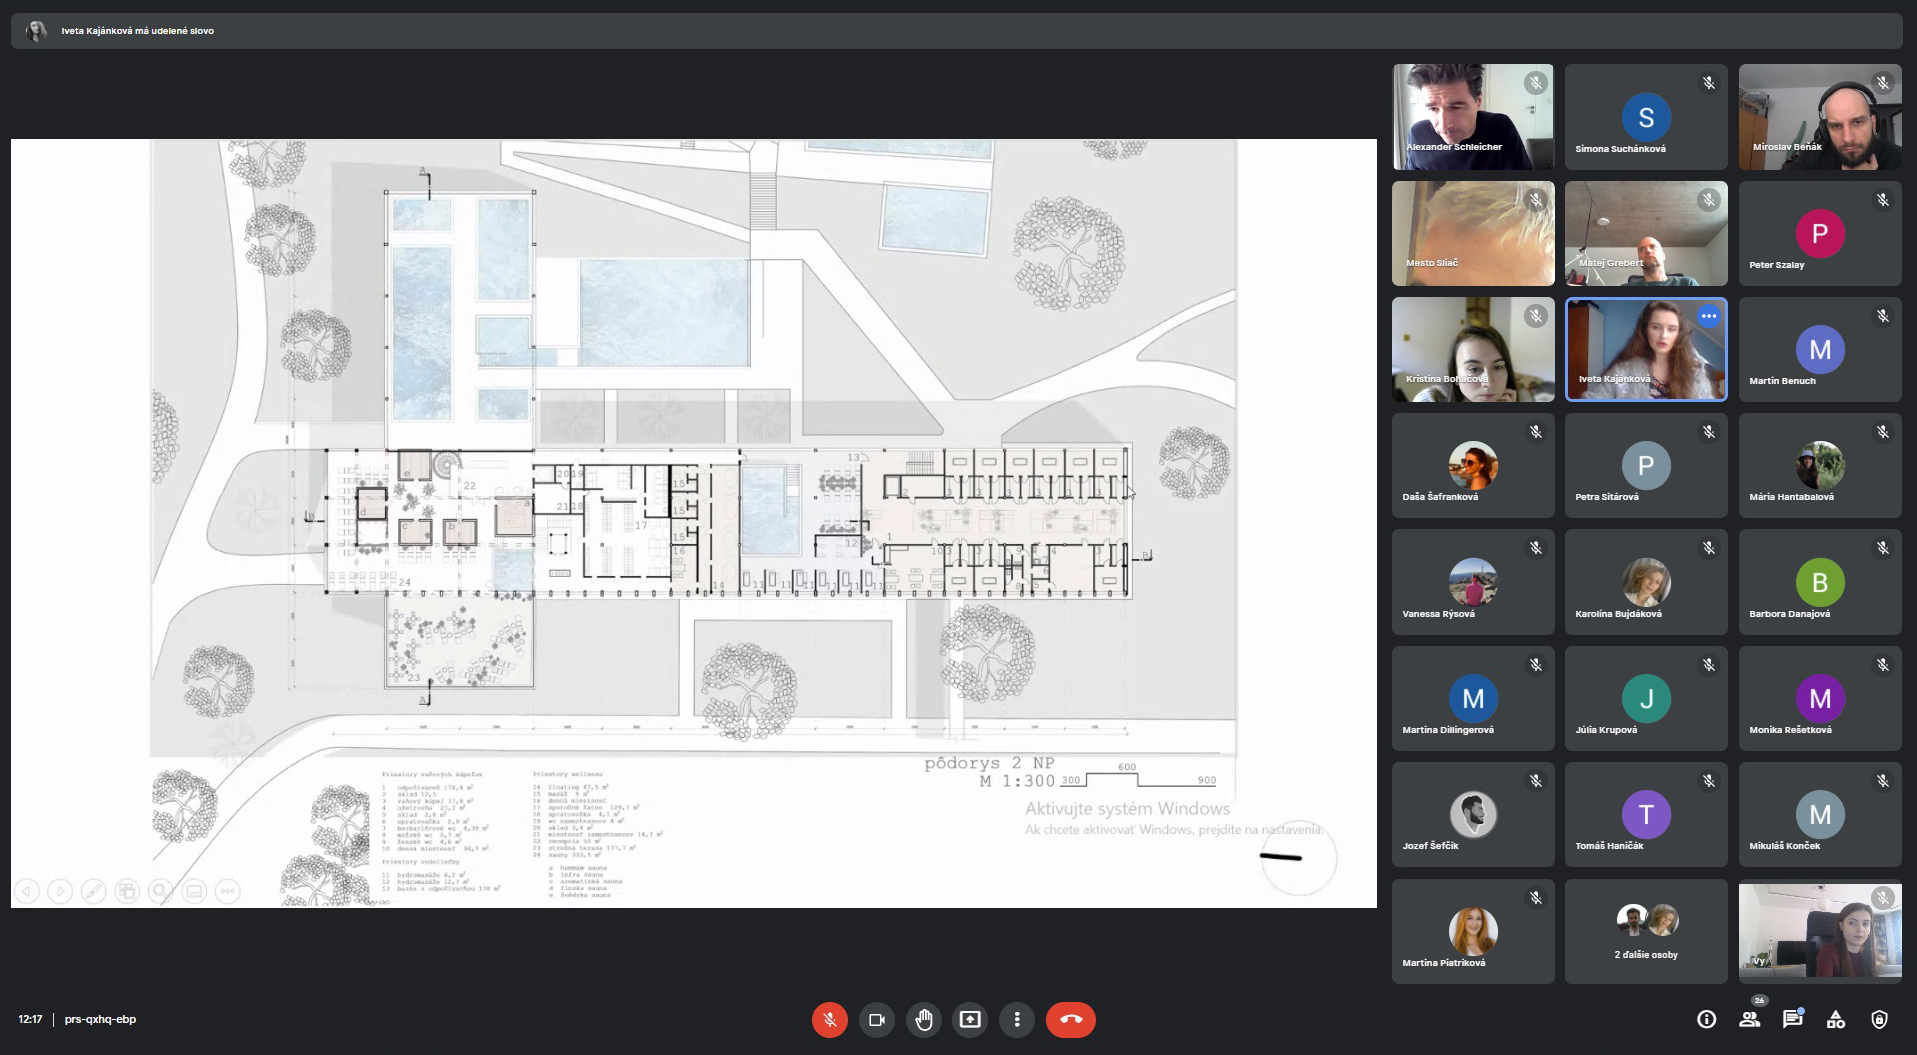Click muted mic icon on Martin Benuch tile
This screenshot has width=1917, height=1055.
pos(1882,316)
